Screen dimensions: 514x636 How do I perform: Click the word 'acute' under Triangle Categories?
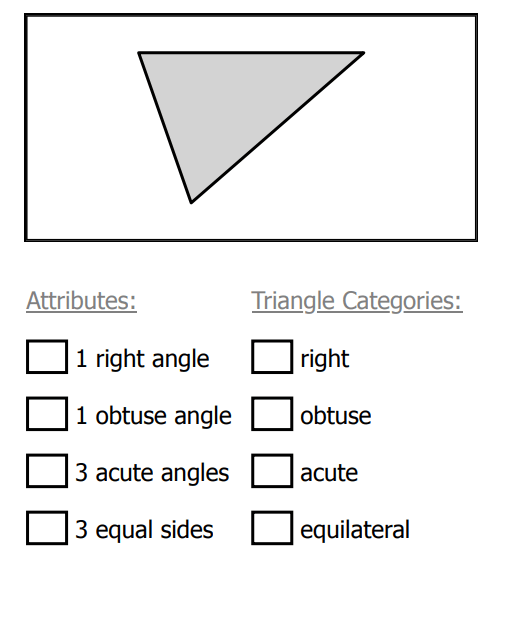pos(329,473)
